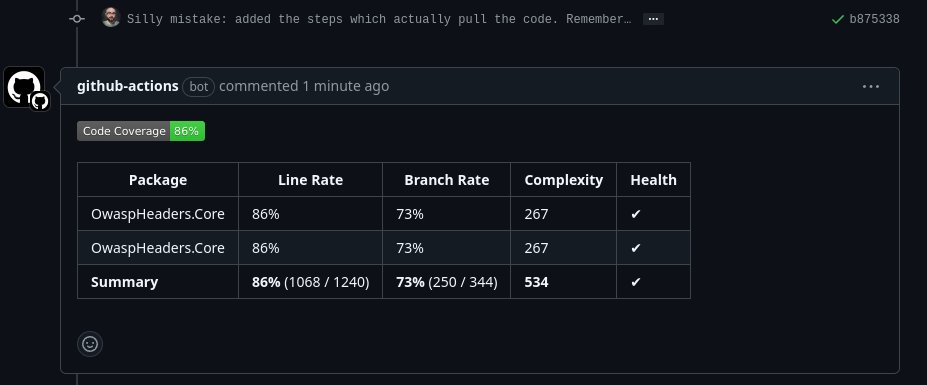Open the comment options three-dot menu

(x=870, y=86)
